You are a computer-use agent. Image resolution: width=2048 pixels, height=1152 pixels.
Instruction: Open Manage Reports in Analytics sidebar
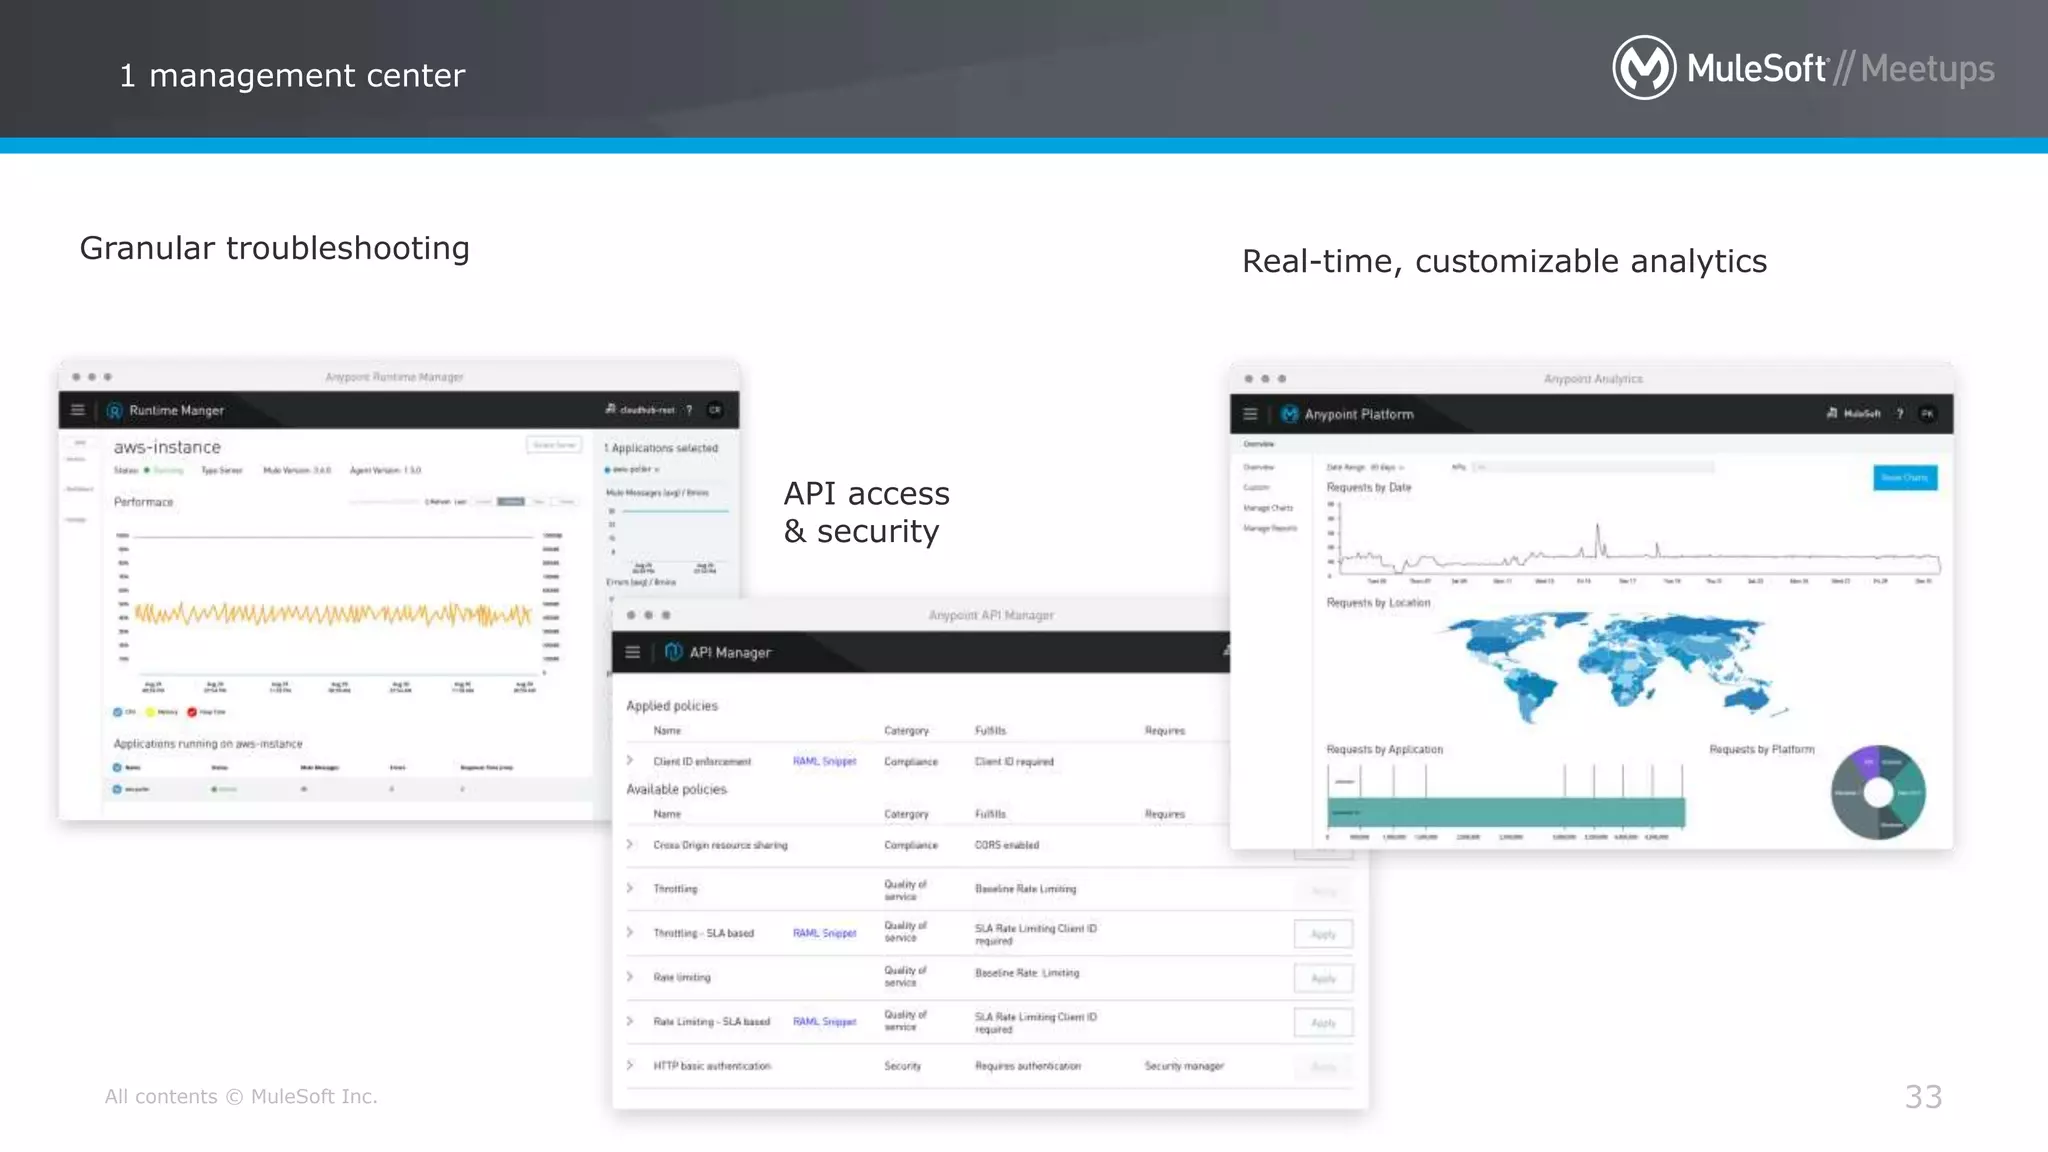coord(1270,528)
